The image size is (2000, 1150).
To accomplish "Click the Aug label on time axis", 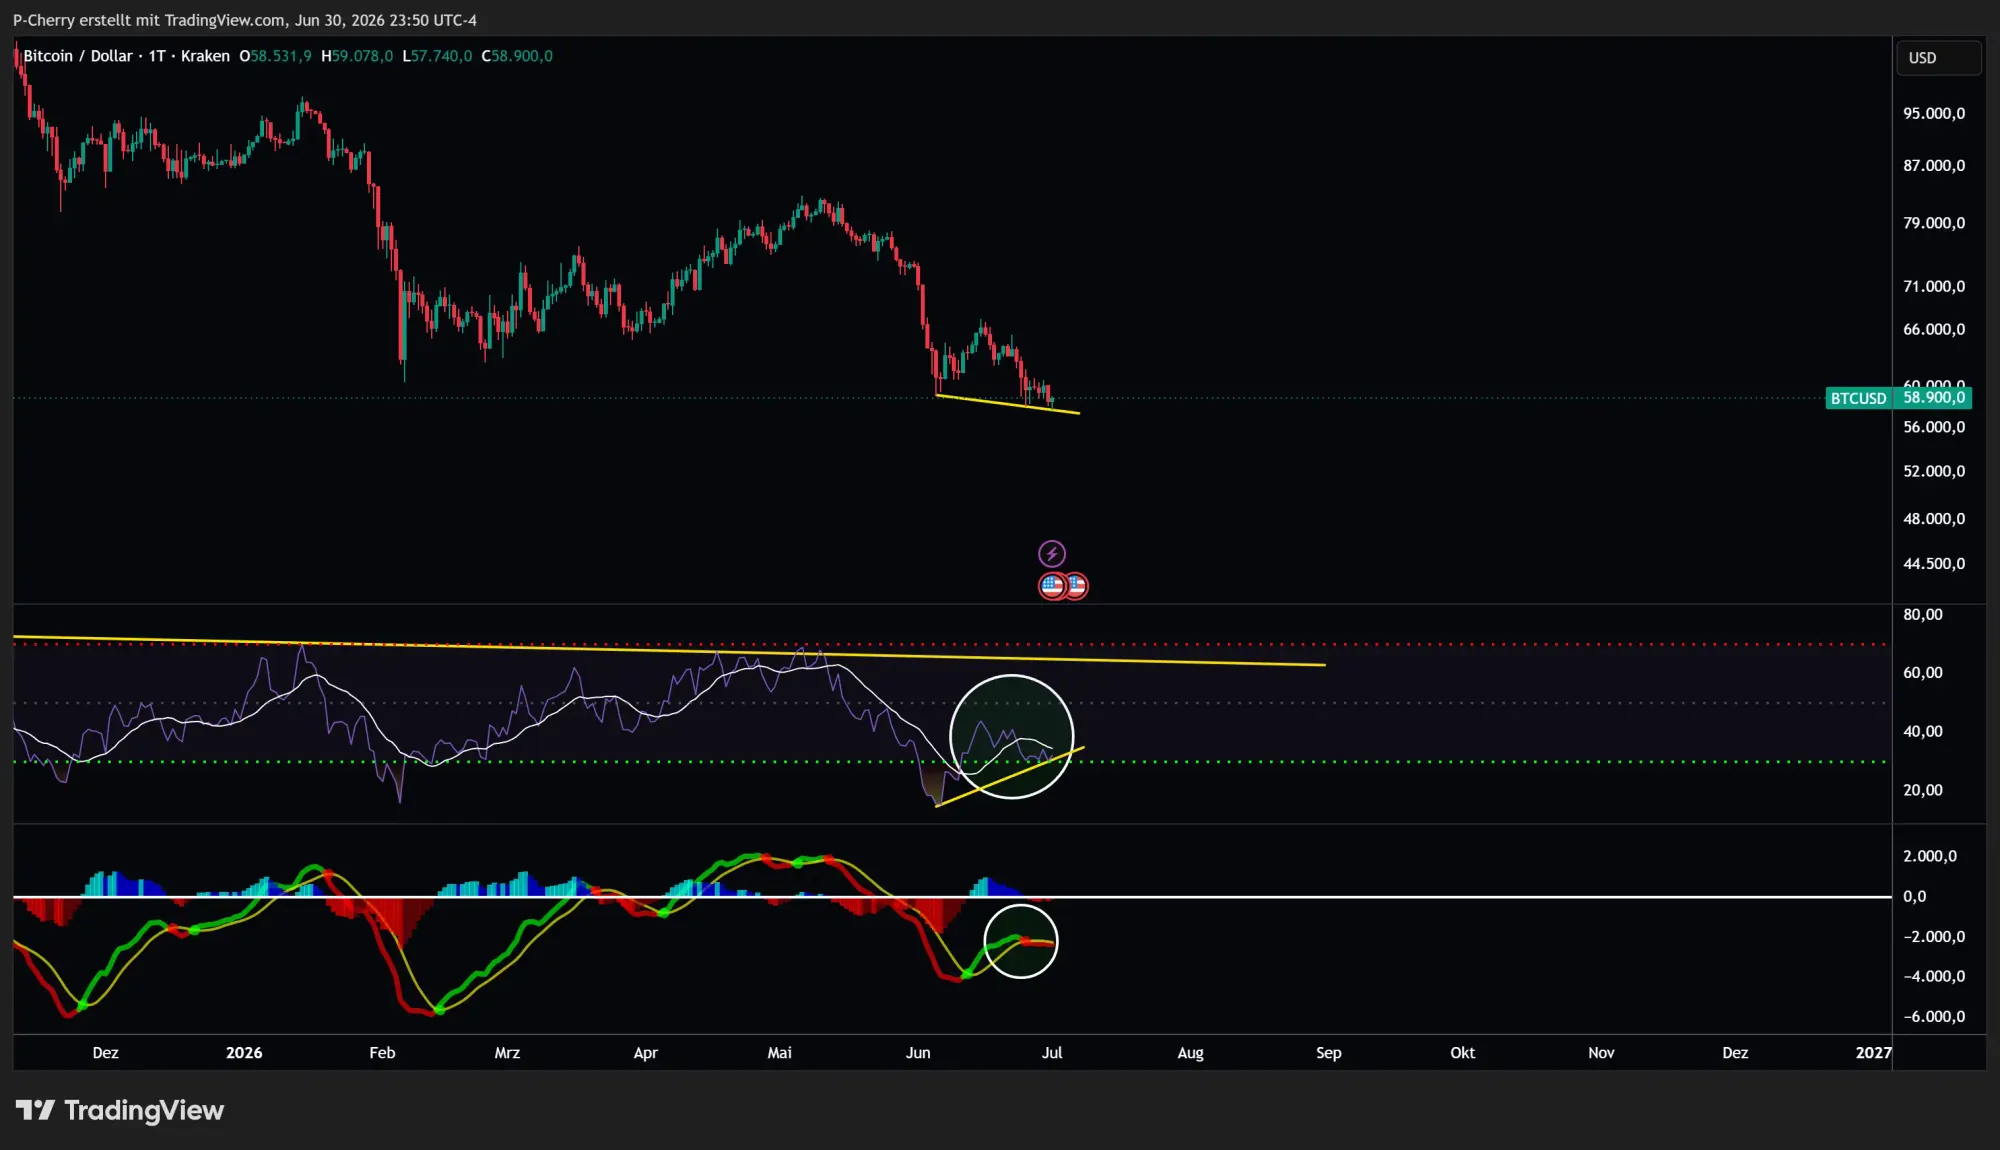I will tap(1190, 1053).
